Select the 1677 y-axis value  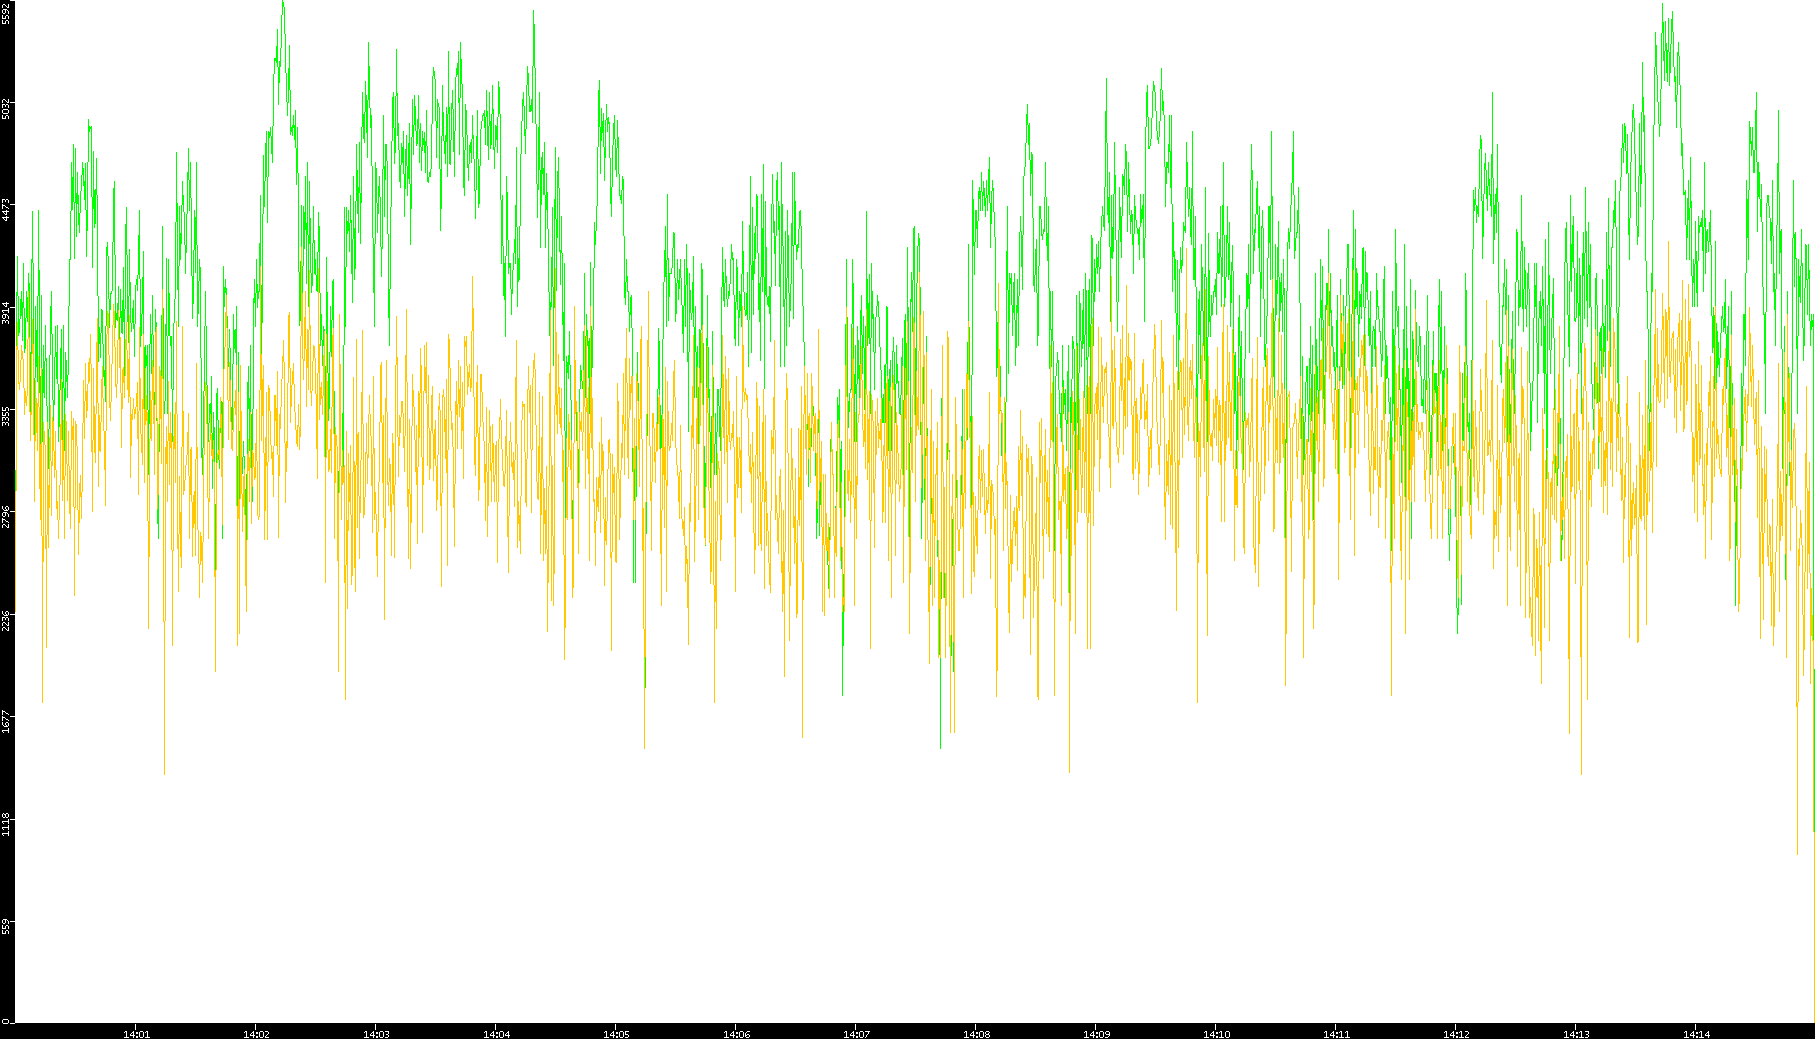pos(6,722)
